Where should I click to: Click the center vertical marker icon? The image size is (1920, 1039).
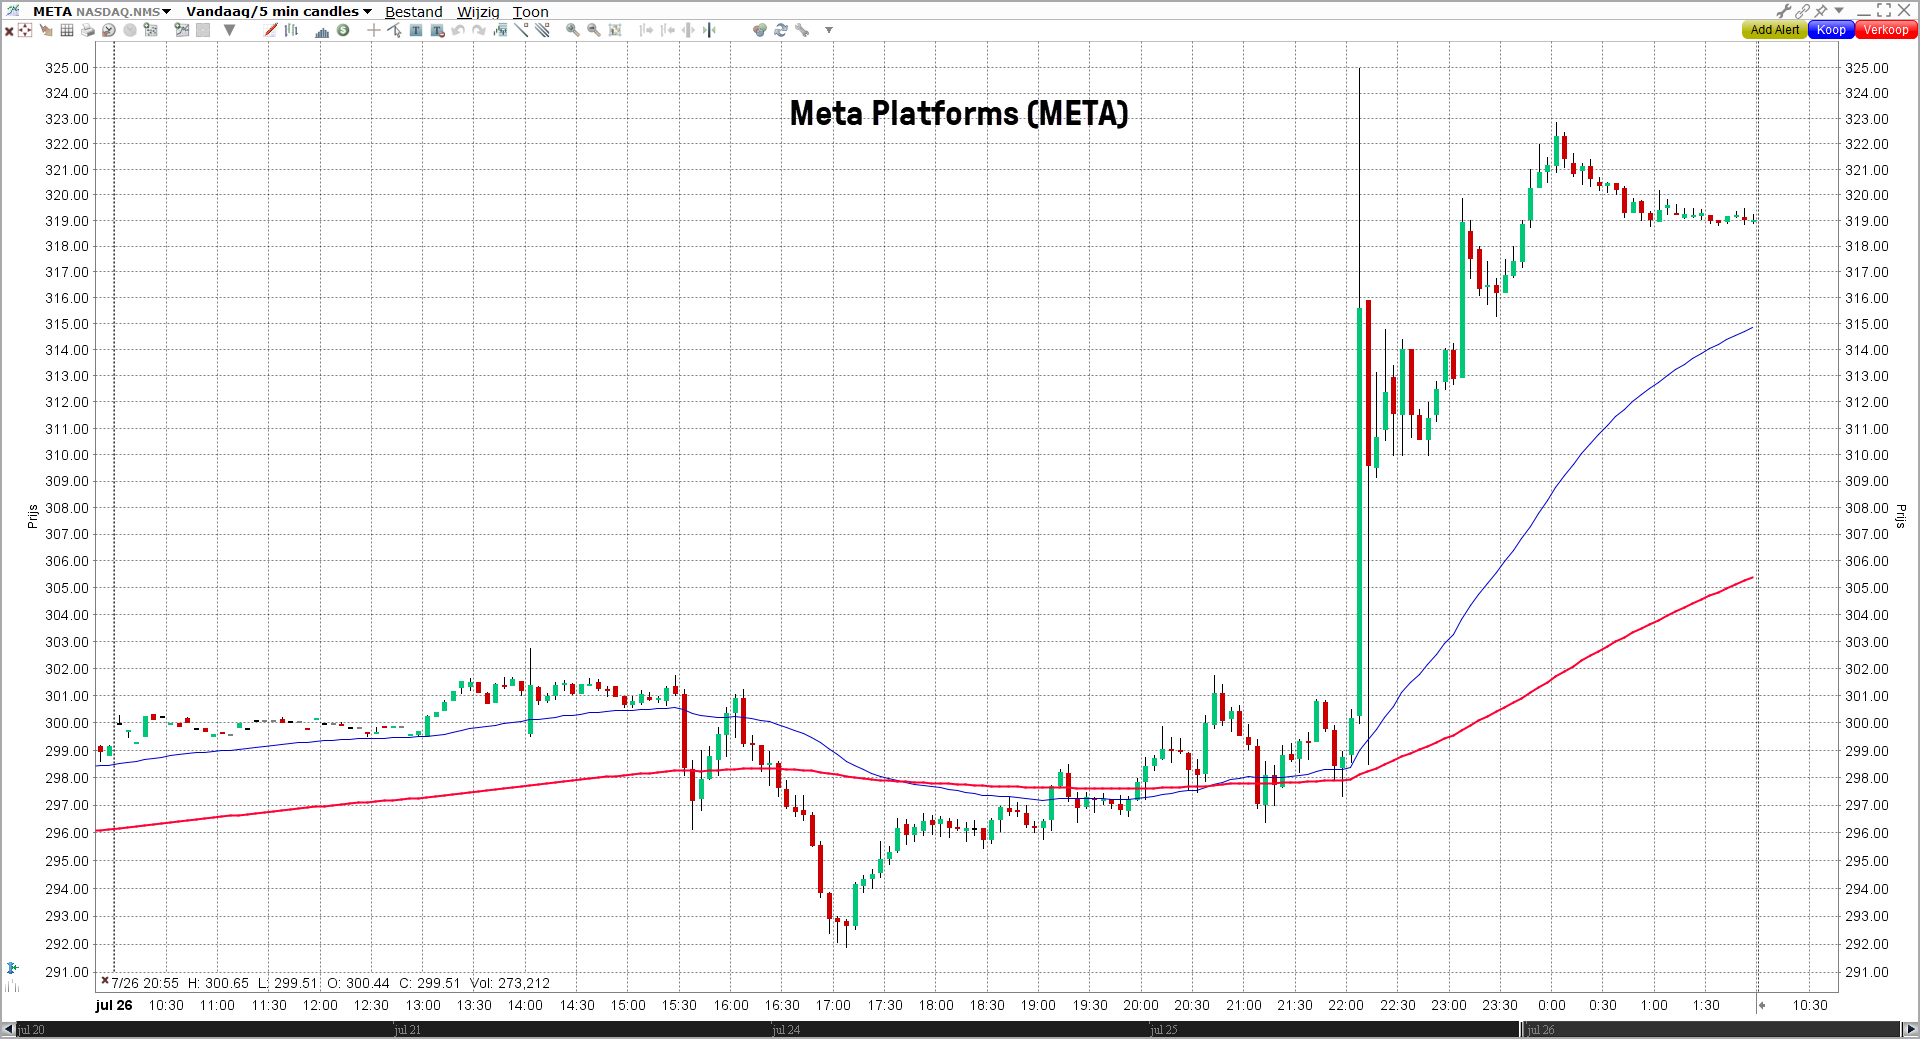(709, 30)
